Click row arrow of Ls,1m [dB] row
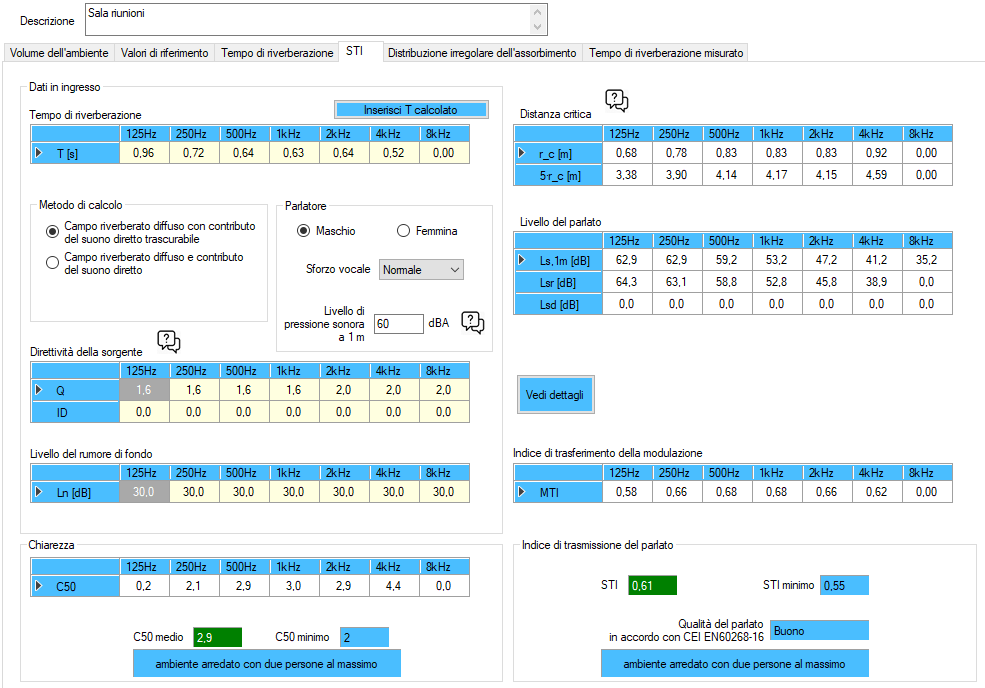 (522, 261)
